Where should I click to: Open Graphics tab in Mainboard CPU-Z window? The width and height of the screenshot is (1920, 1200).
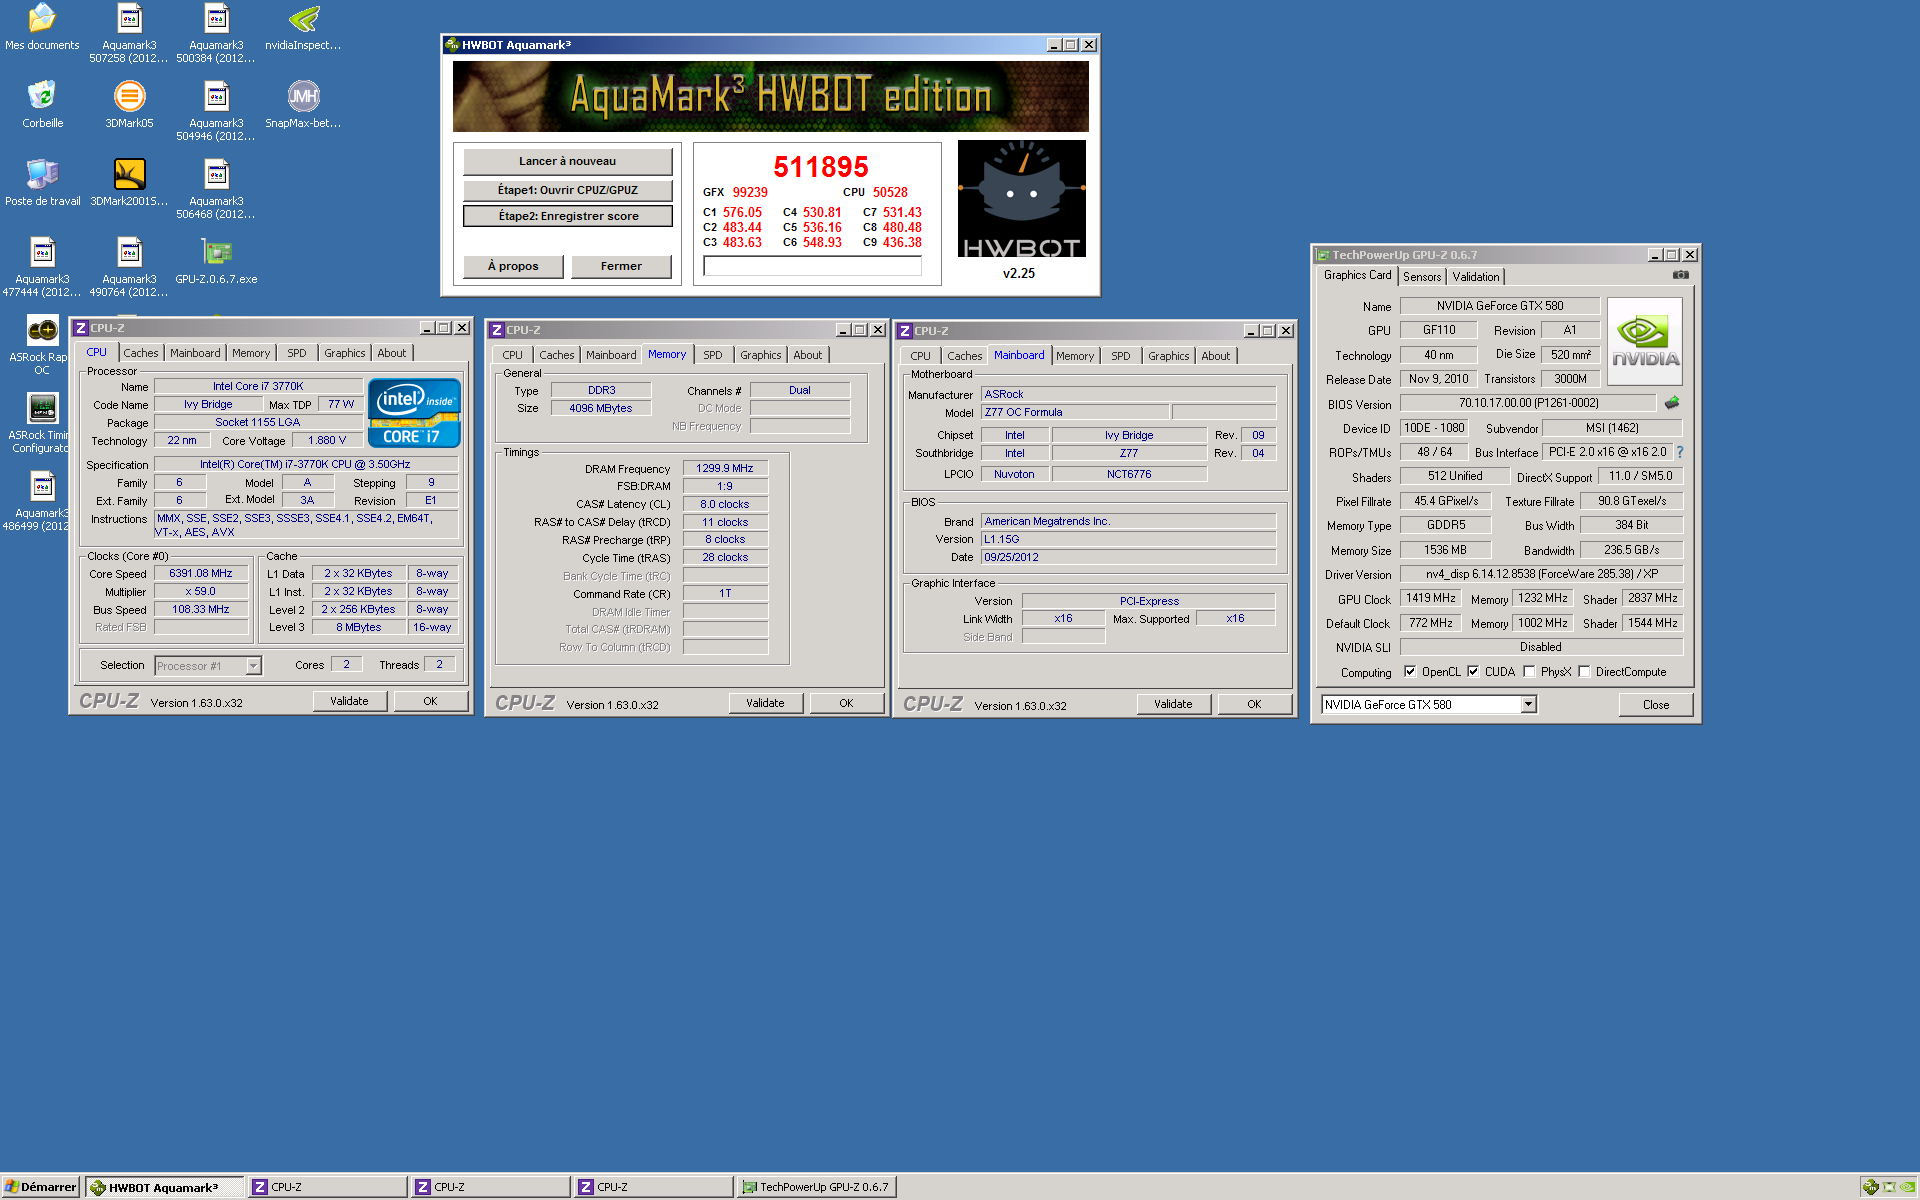click(x=1168, y=356)
